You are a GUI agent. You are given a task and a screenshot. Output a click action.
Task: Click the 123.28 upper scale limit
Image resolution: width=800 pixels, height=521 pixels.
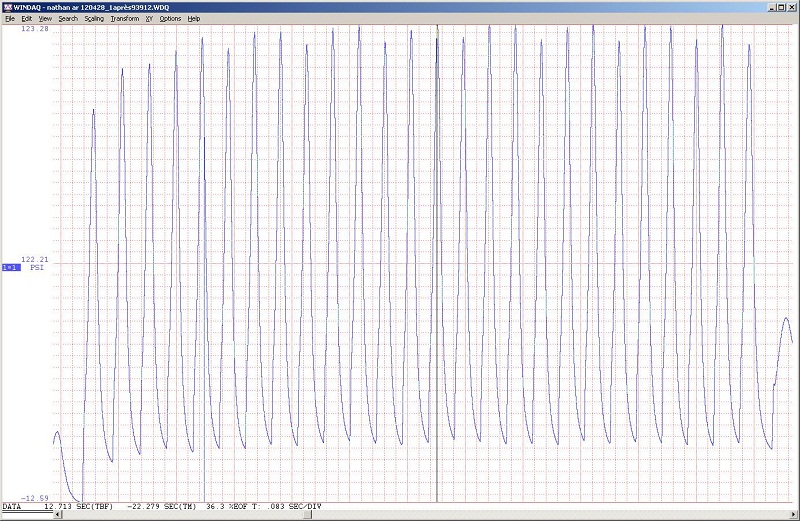click(x=35, y=29)
